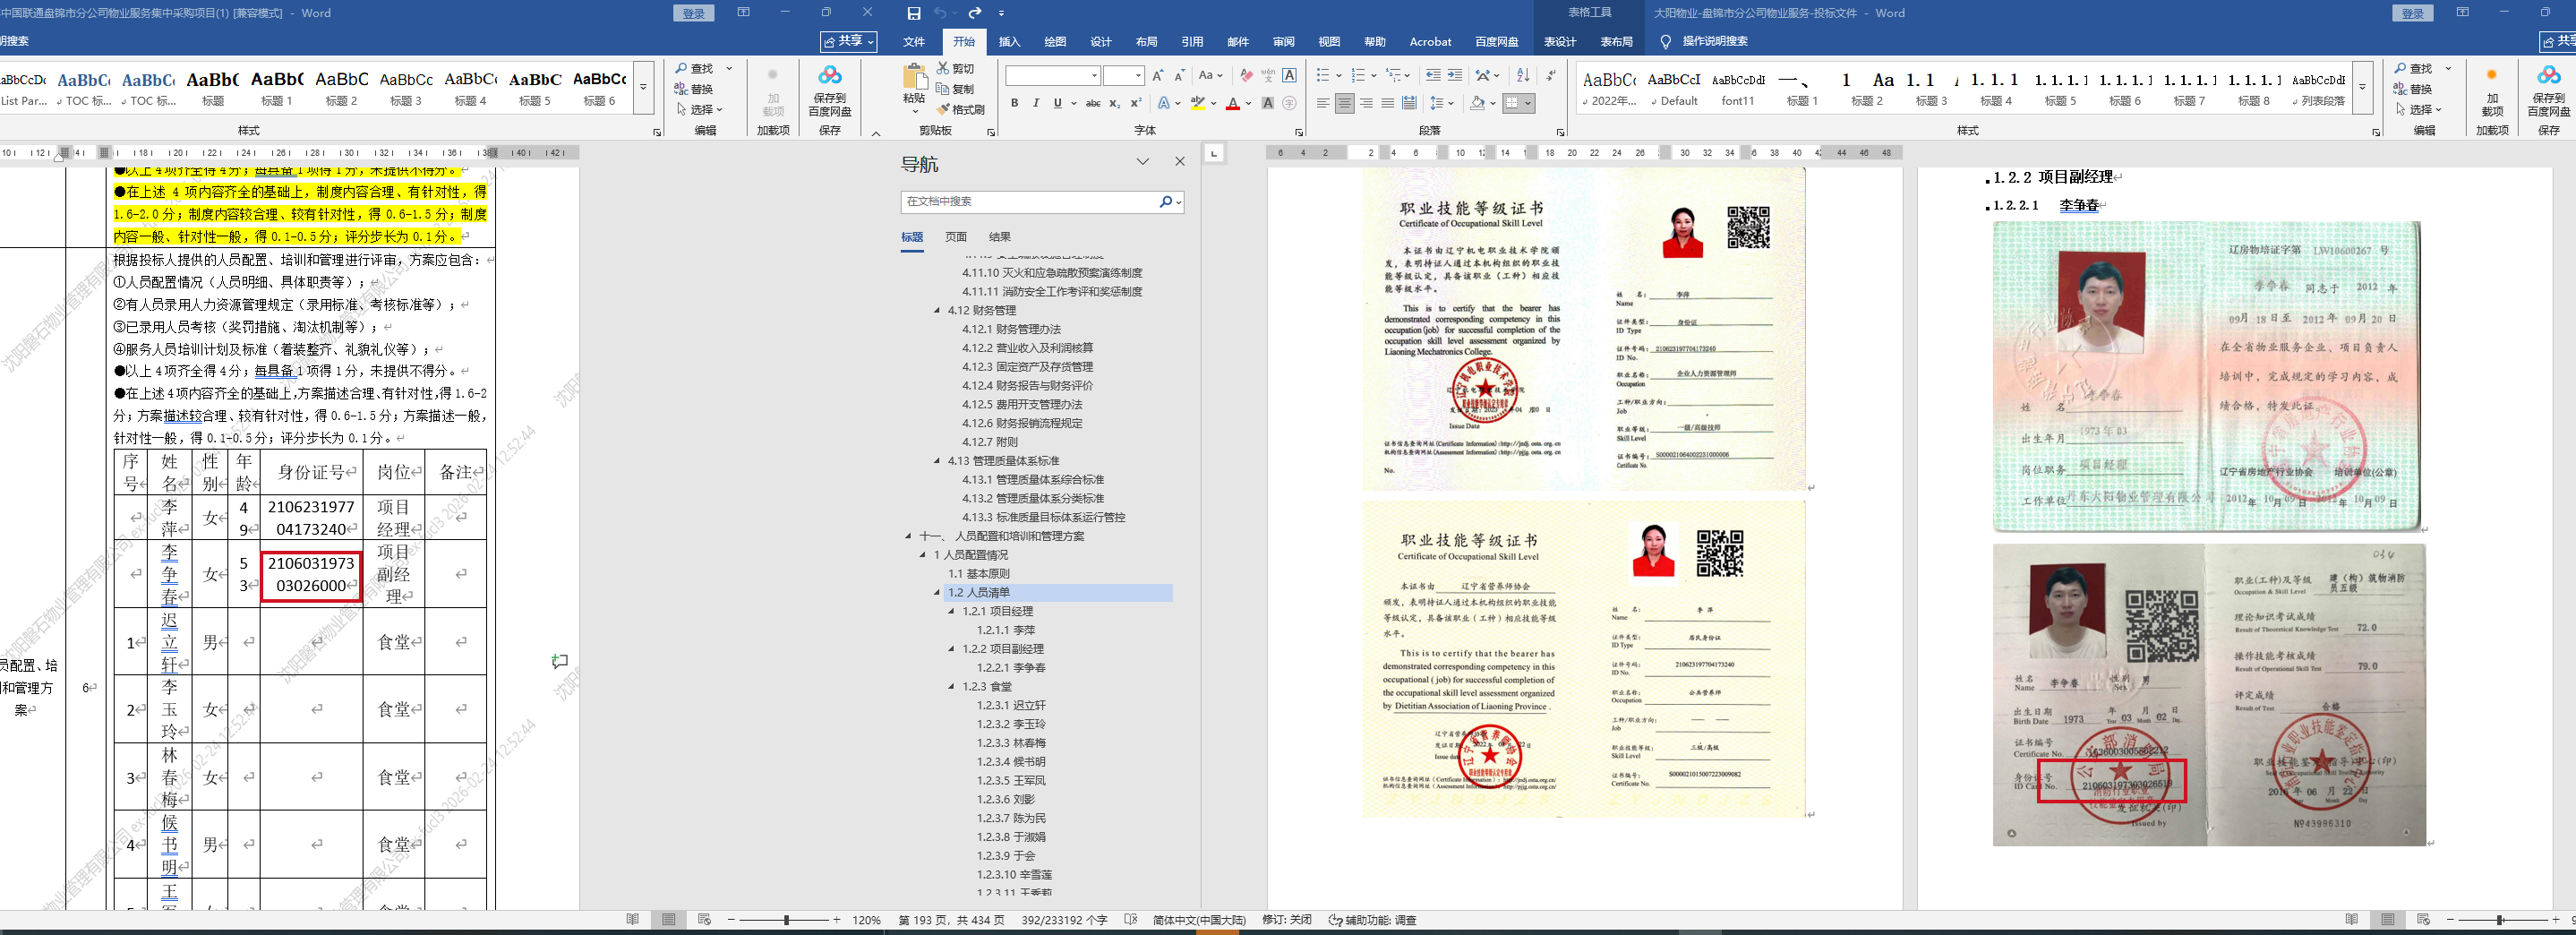2576x935 pixels.
Task: Save the right Word document with the floppy icon
Action: (x=914, y=13)
